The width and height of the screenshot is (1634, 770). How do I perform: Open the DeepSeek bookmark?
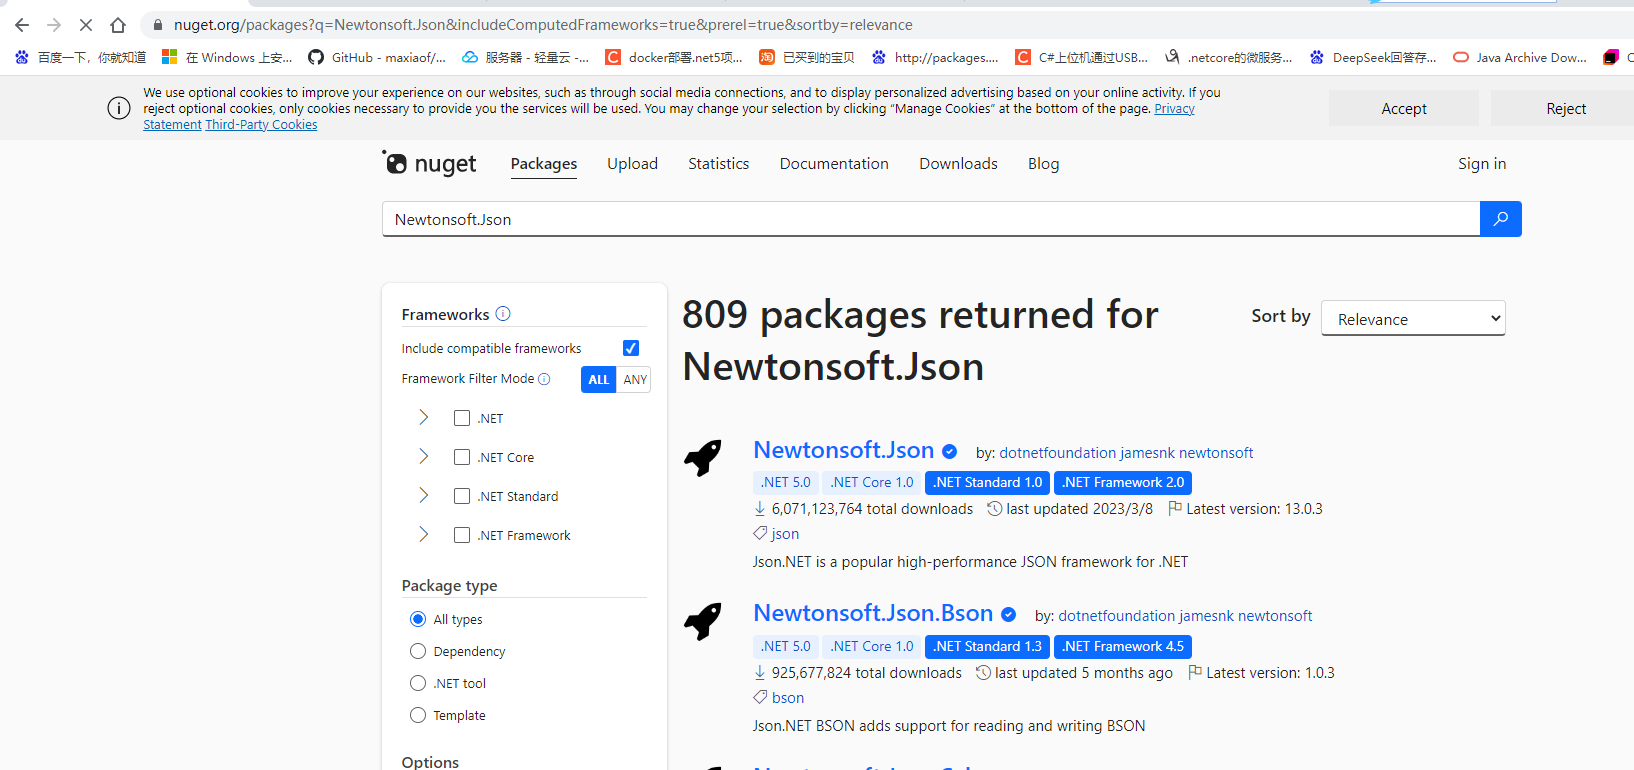[1373, 57]
